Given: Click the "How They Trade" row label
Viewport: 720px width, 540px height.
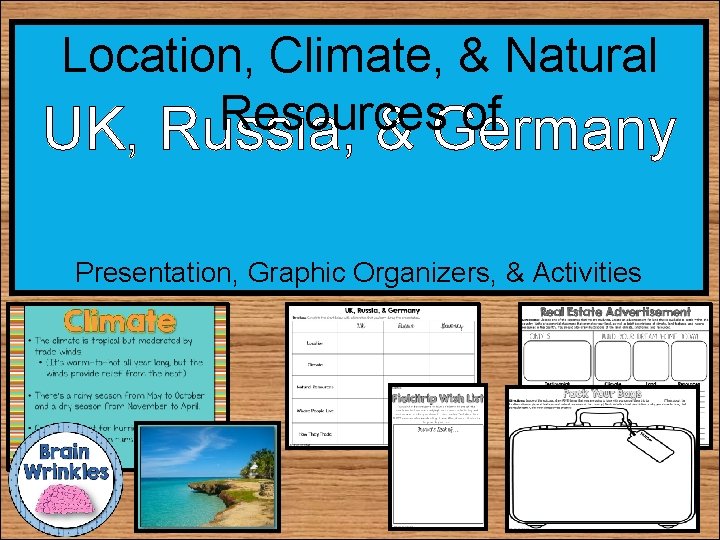Looking at the screenshot, I should 315,434.
